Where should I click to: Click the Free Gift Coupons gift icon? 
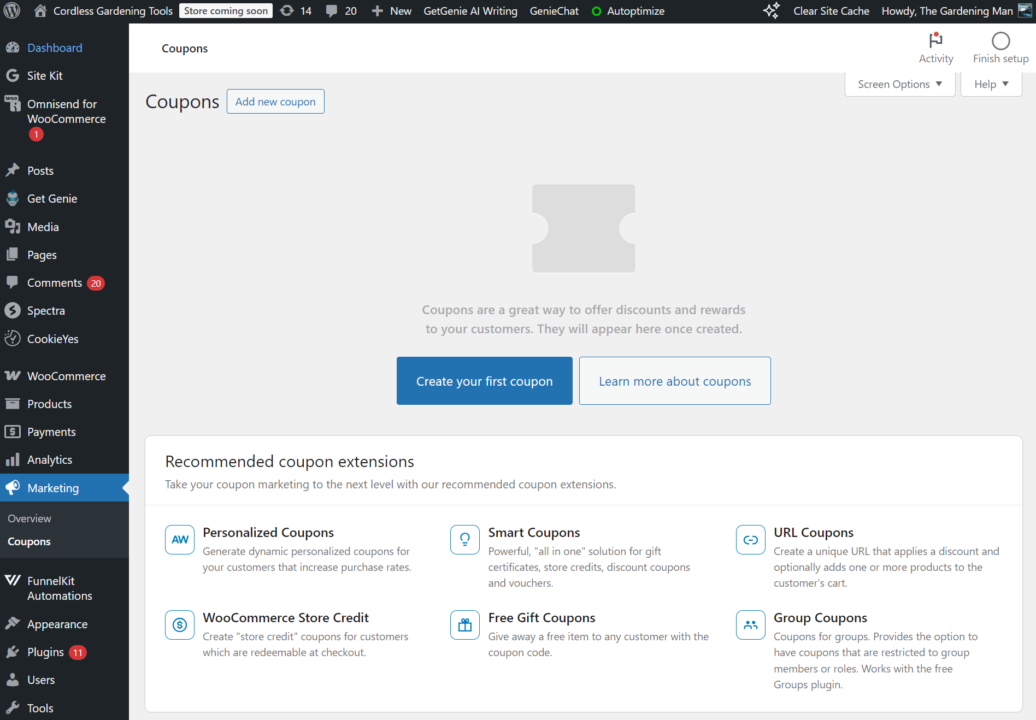pos(465,625)
